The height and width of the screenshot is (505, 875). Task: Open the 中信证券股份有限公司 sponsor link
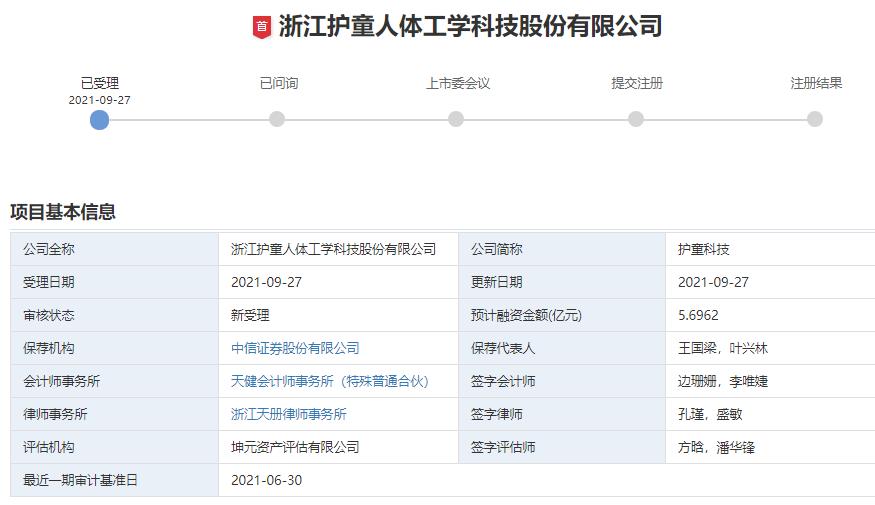(x=295, y=348)
